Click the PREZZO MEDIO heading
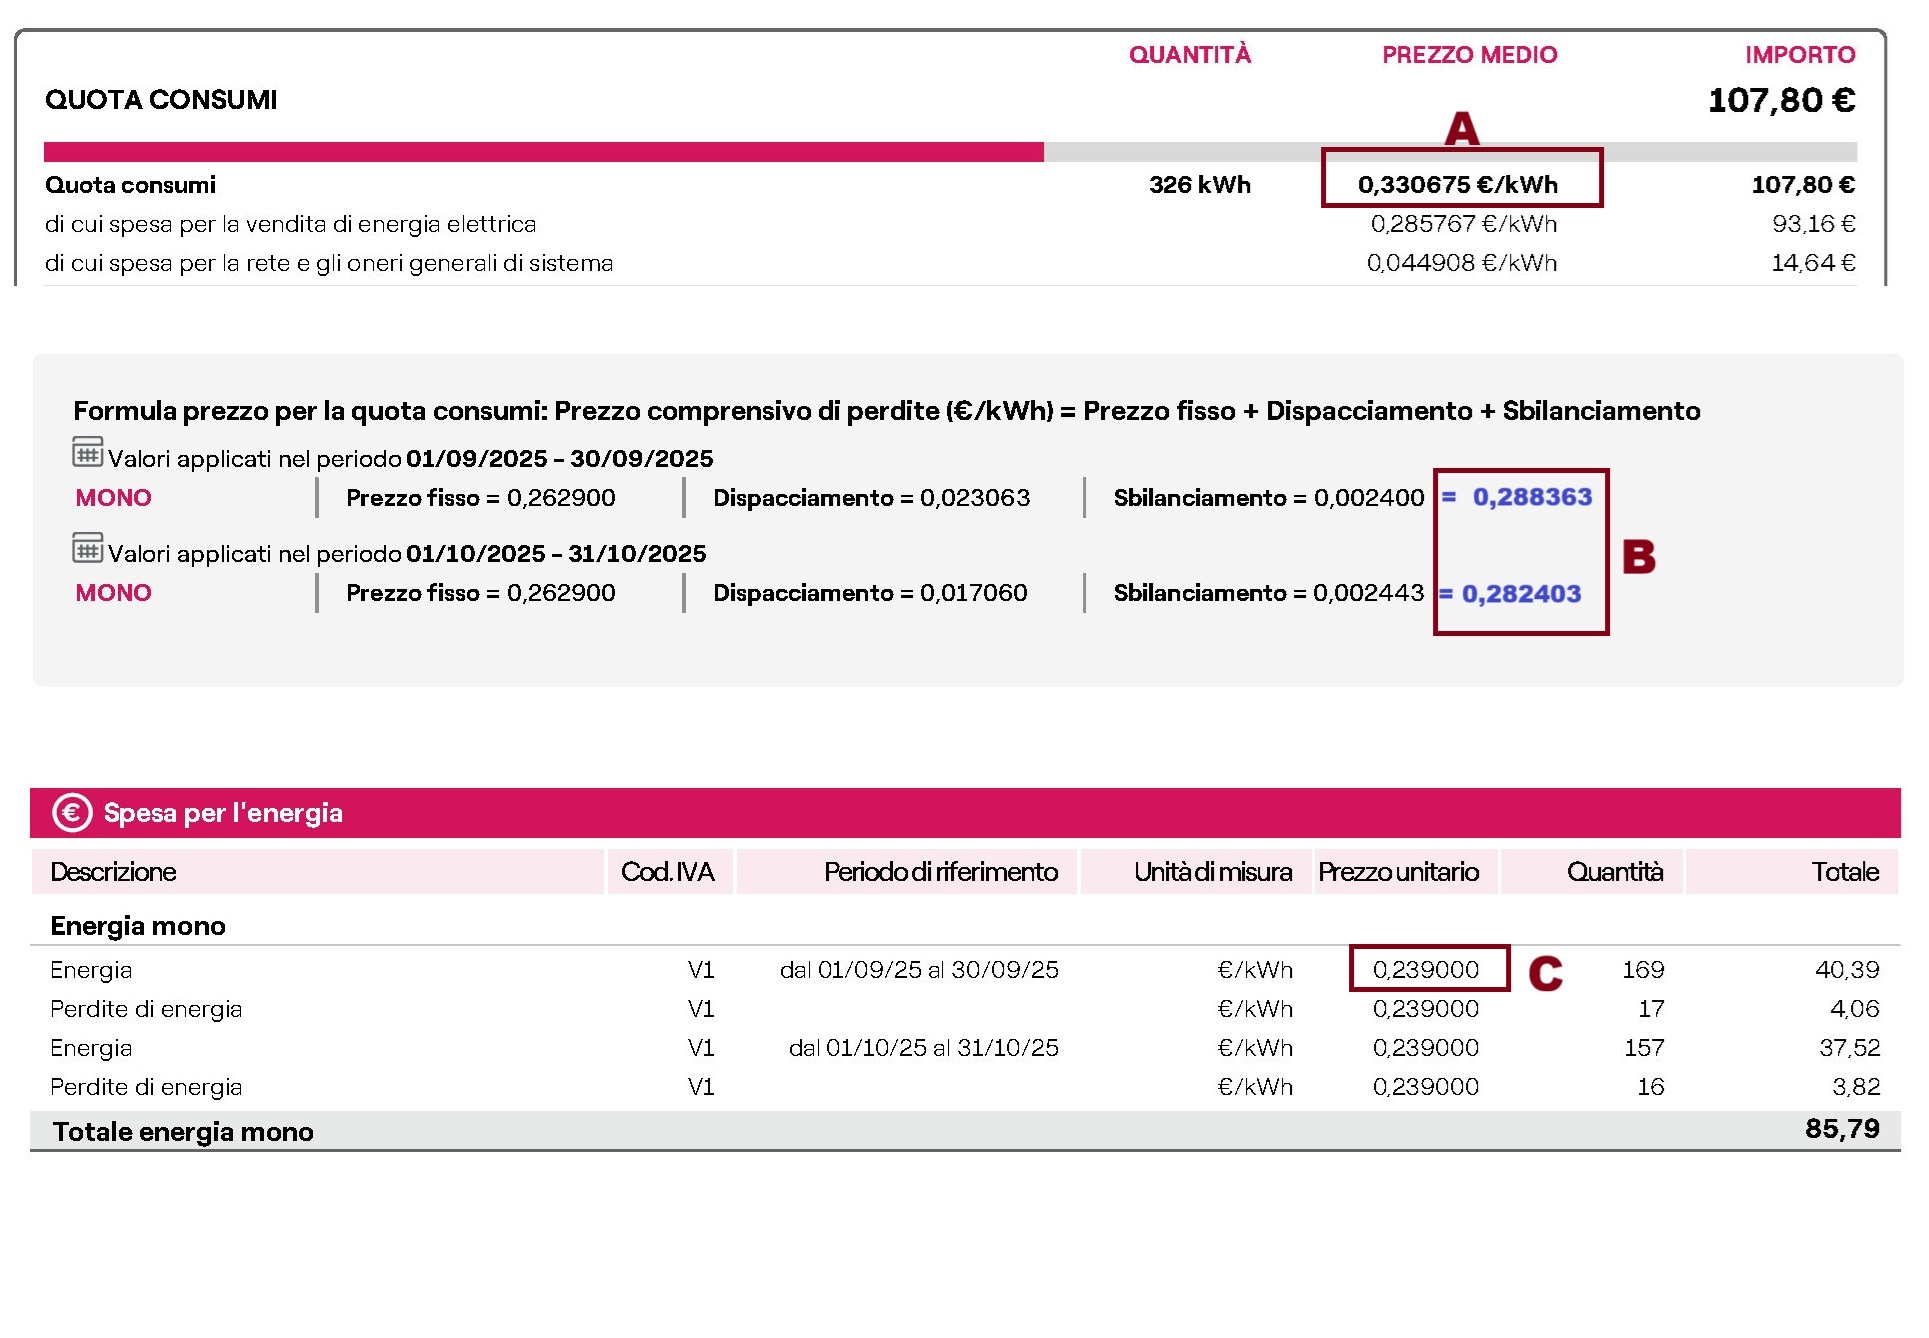 click(1469, 55)
